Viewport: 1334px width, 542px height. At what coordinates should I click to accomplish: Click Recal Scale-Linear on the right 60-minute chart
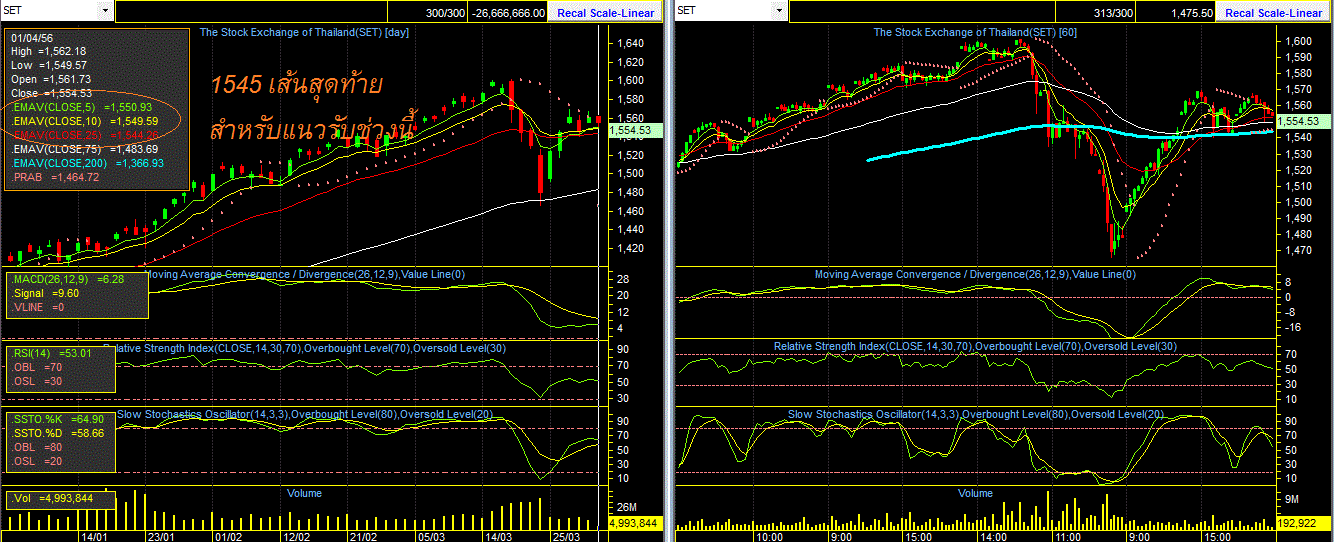1273,12
